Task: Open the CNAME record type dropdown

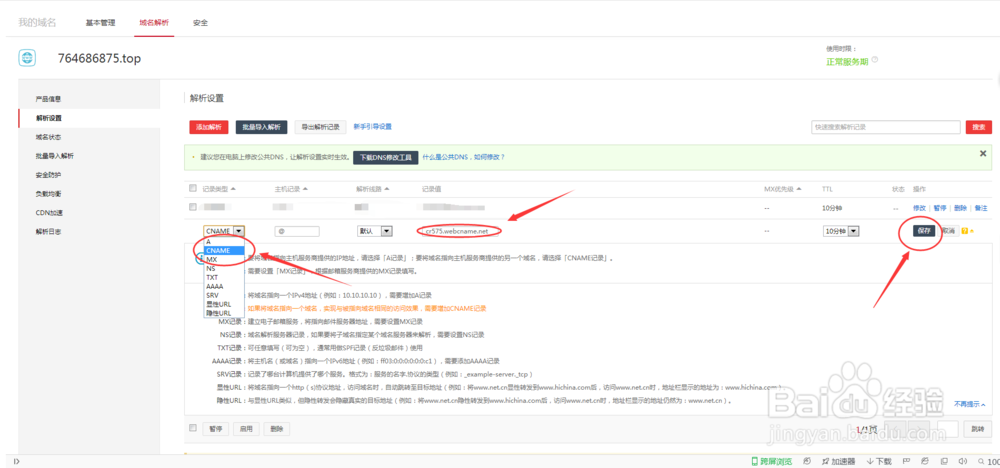Action: click(224, 231)
